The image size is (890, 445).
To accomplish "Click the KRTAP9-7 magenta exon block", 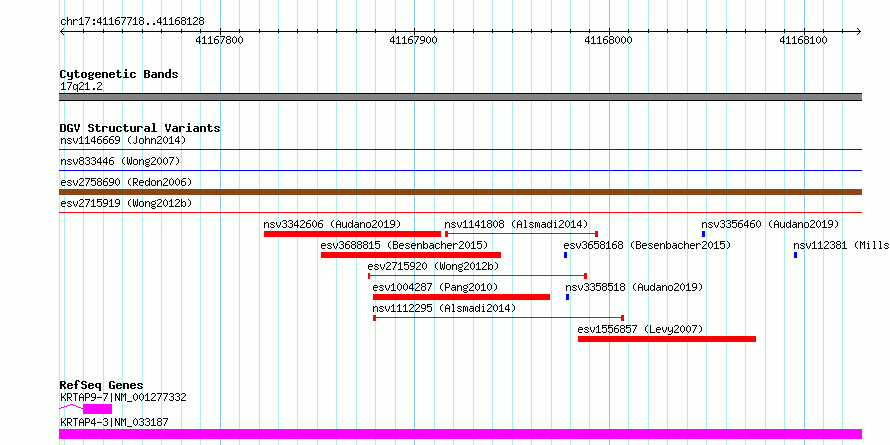I will (97, 409).
